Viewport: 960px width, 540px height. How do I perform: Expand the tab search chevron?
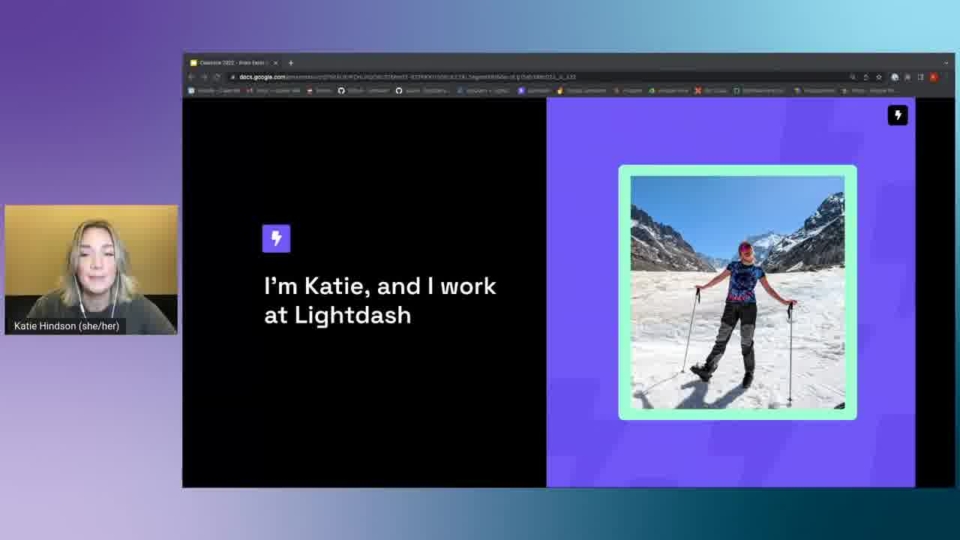946,63
